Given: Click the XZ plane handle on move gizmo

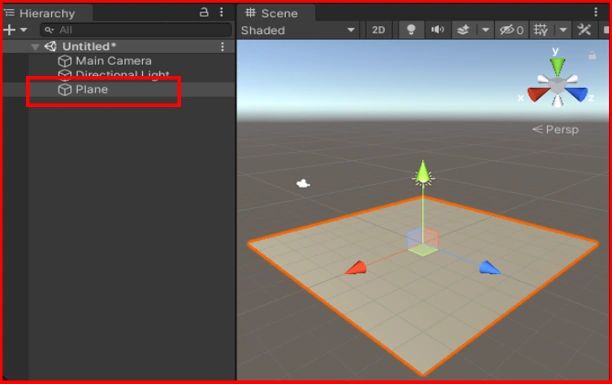Looking at the screenshot, I should [423, 250].
